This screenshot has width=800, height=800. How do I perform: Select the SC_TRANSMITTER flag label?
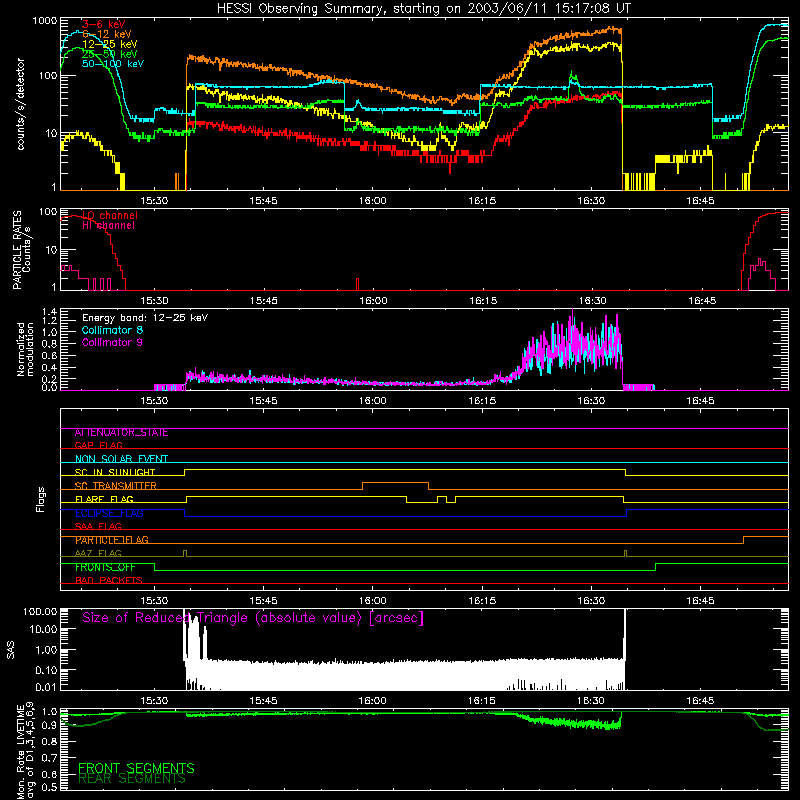tap(115, 486)
